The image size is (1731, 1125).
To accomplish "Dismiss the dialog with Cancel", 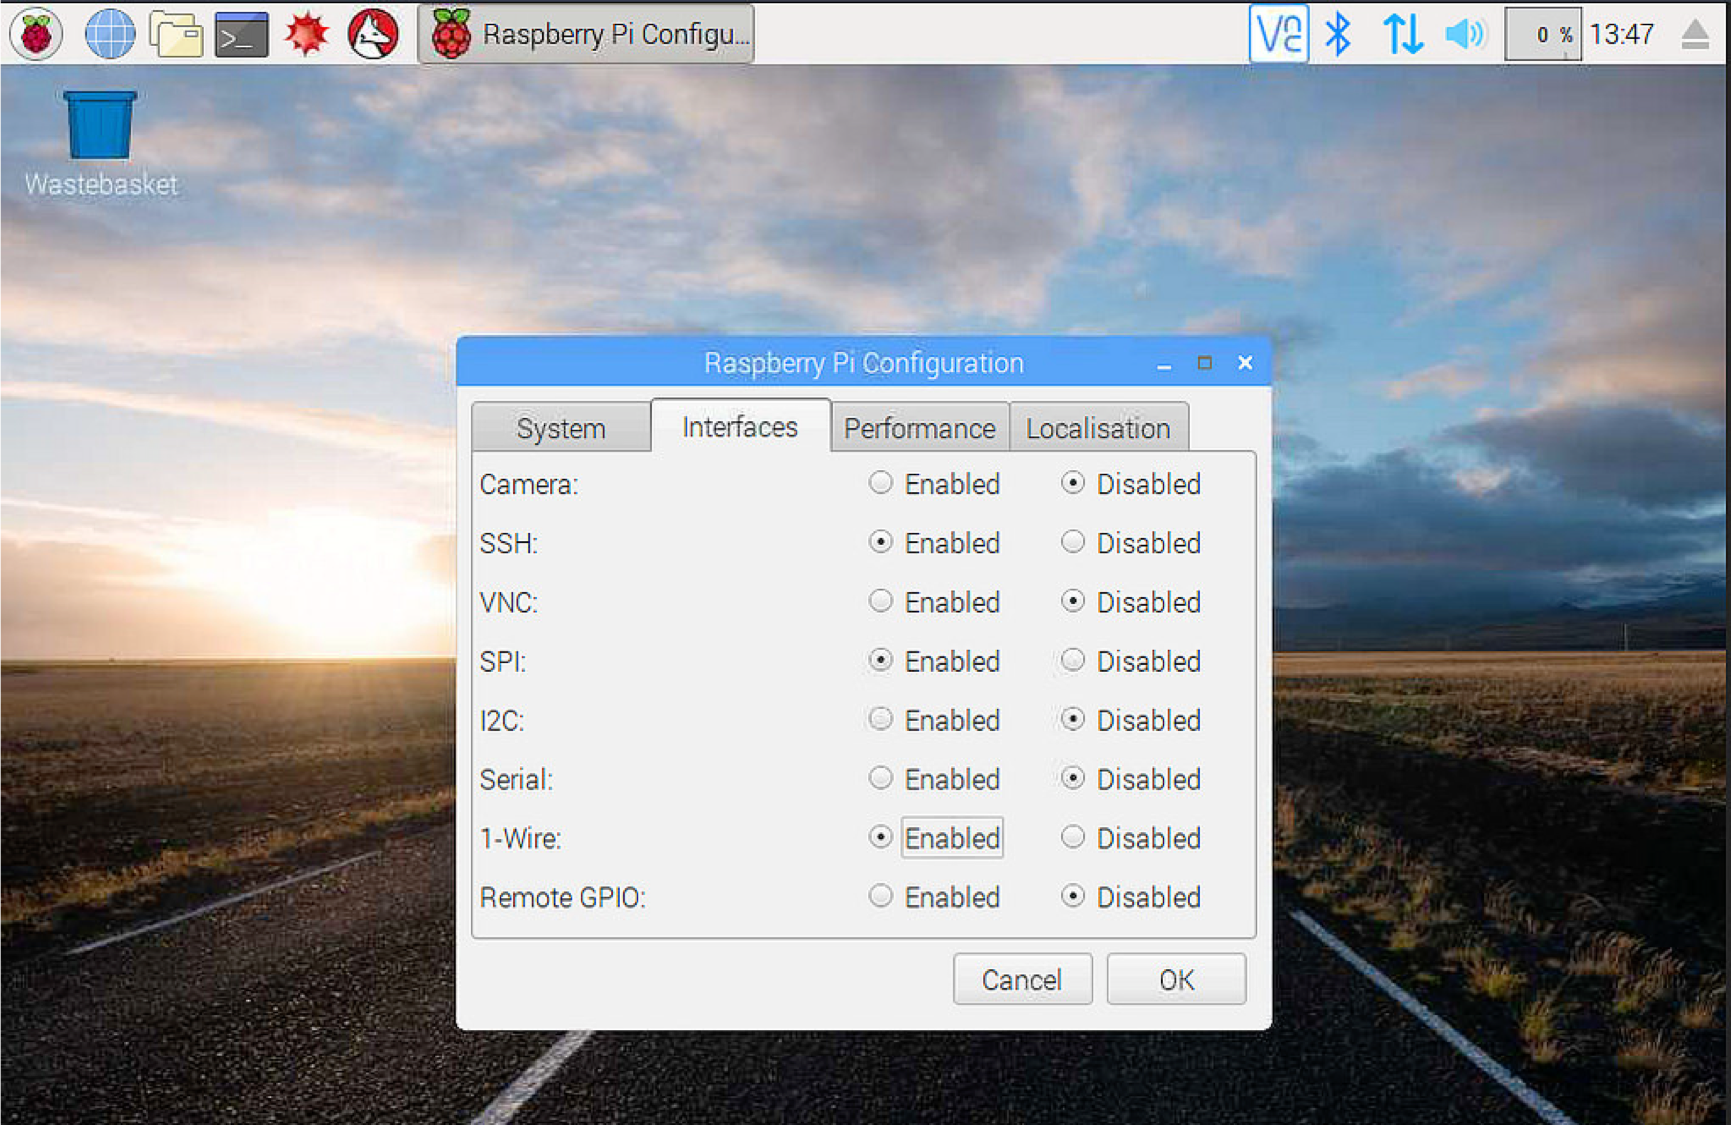I will pyautogui.click(x=1022, y=980).
